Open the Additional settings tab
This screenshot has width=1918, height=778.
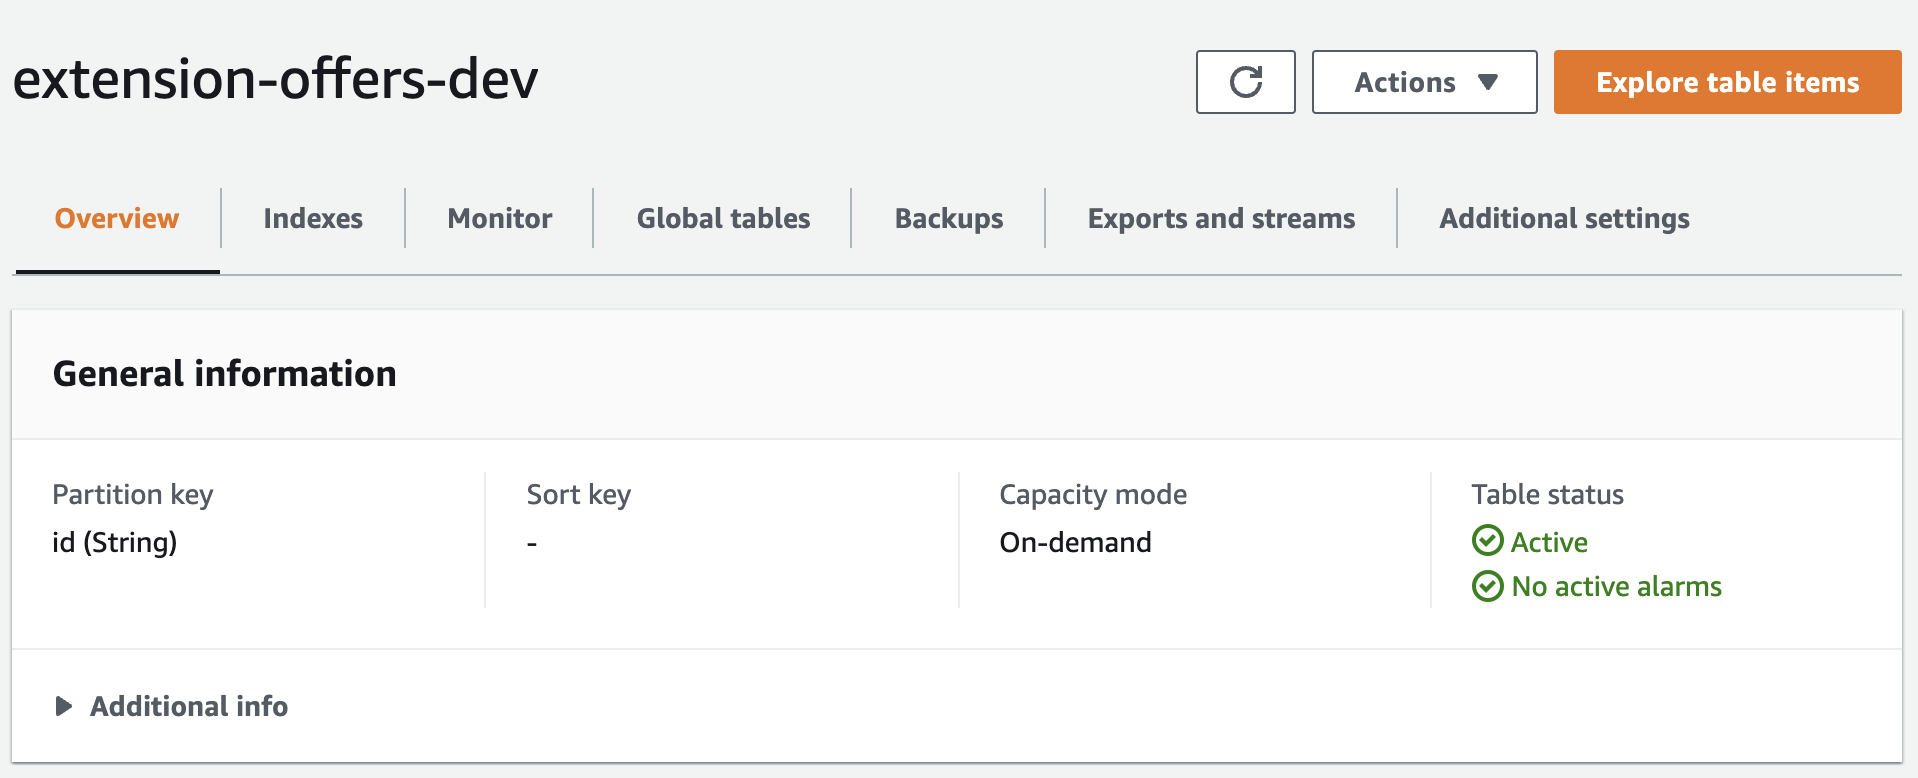tap(1564, 219)
